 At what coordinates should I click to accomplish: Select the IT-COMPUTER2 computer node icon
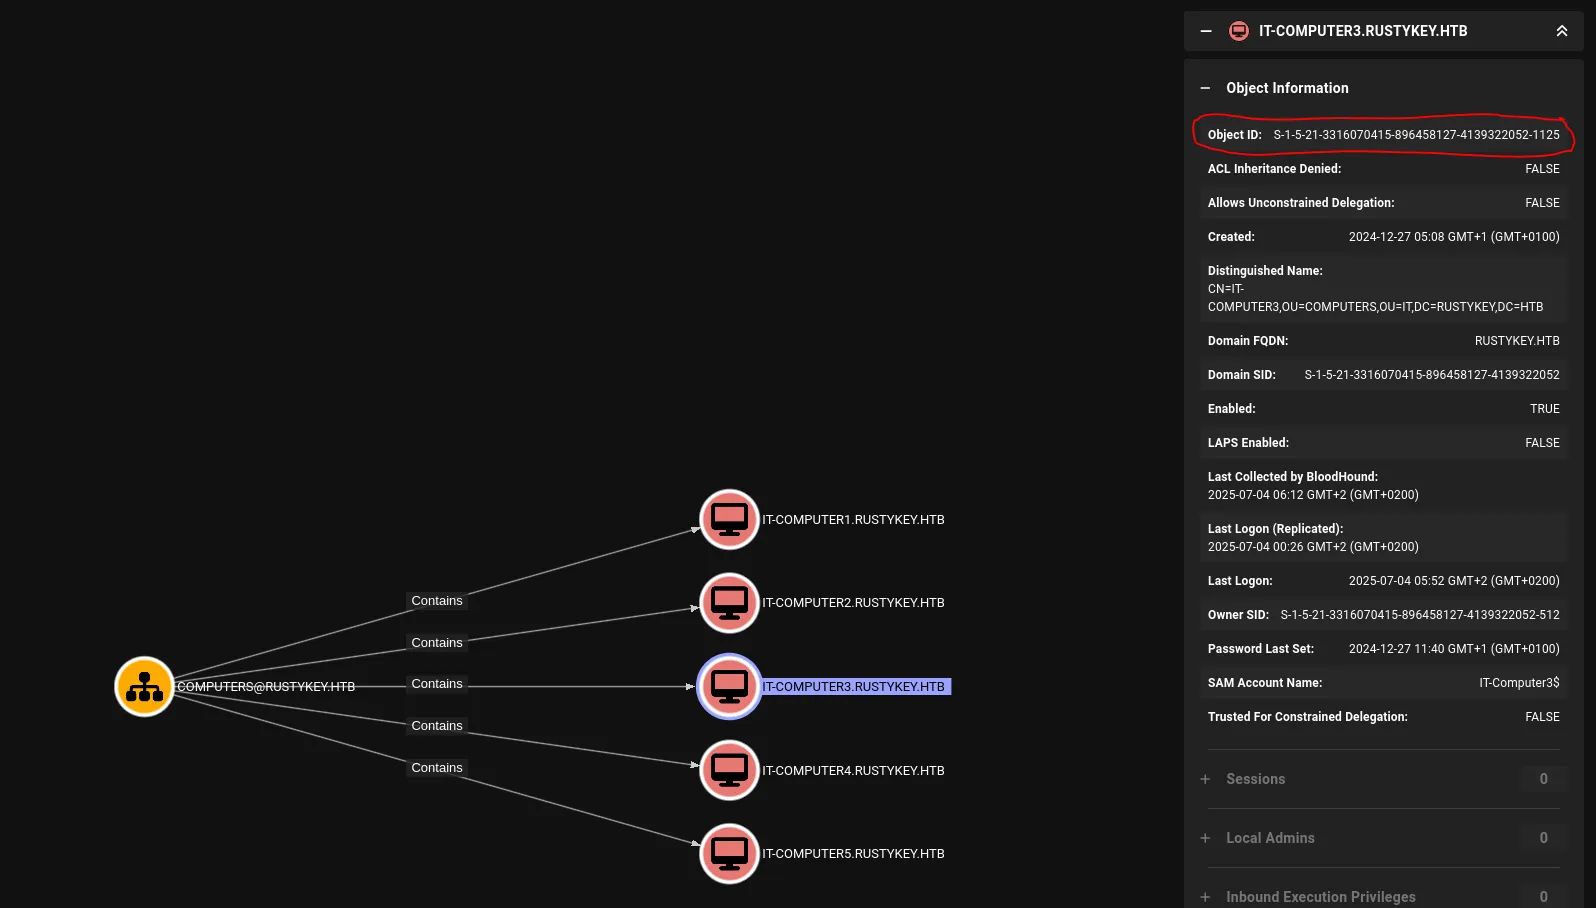point(729,603)
